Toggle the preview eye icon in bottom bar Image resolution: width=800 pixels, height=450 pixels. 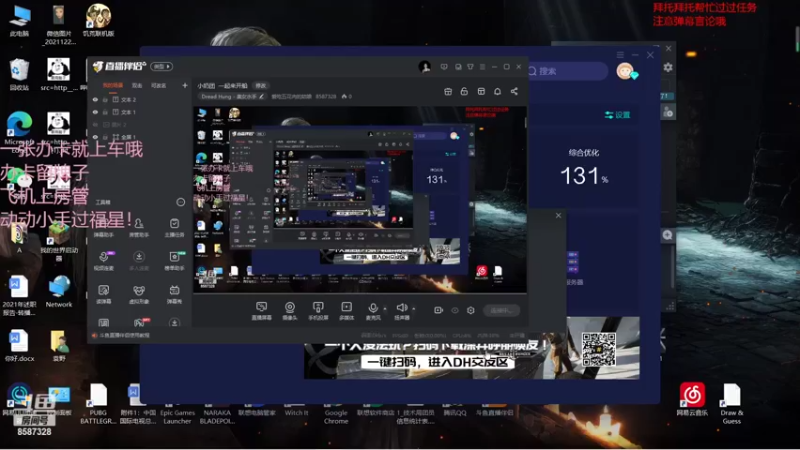(x=455, y=310)
